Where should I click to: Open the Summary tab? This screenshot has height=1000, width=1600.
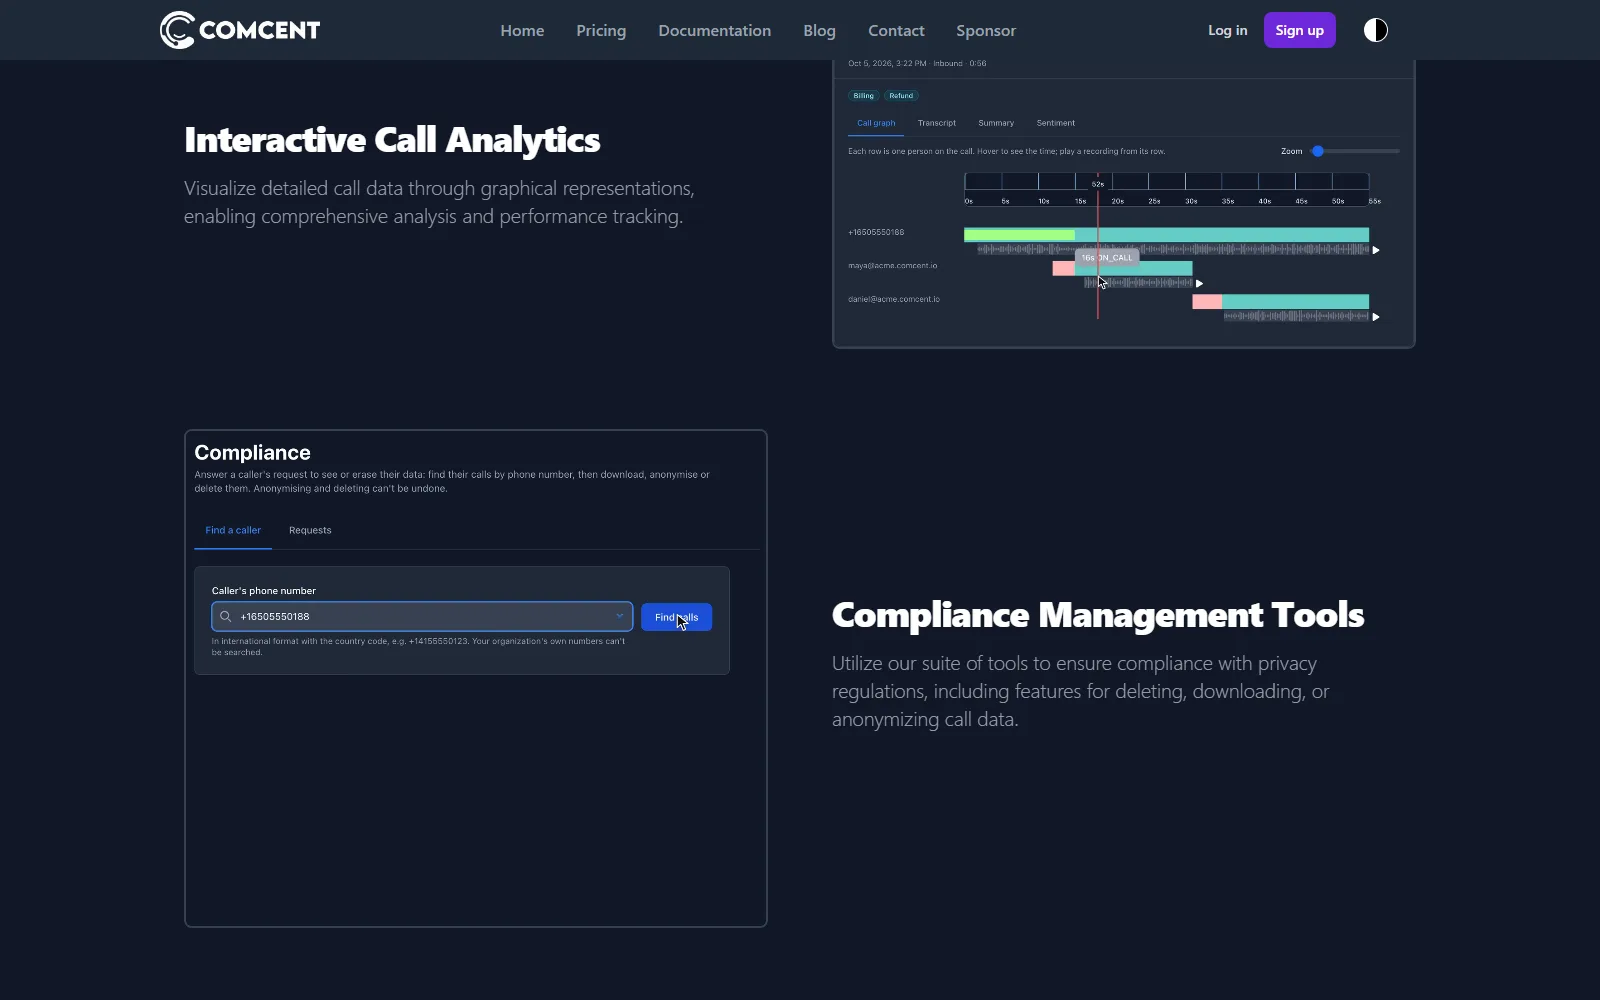[996, 123]
